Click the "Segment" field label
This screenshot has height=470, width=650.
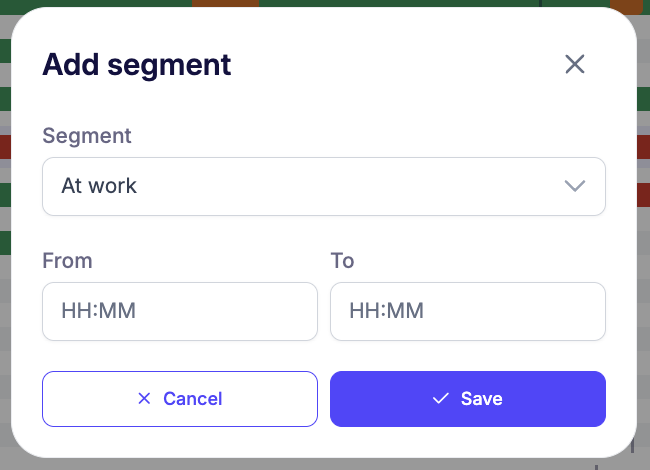[x=87, y=136]
